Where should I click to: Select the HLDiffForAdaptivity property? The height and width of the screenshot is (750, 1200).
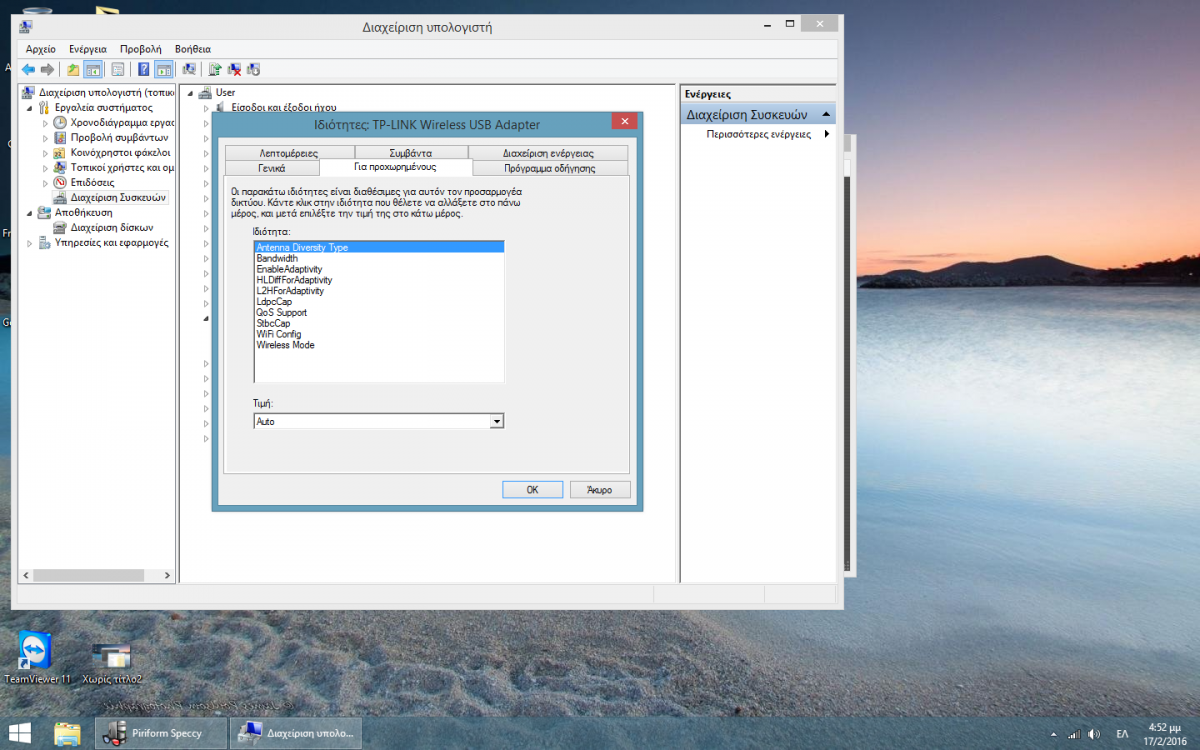coord(379,280)
